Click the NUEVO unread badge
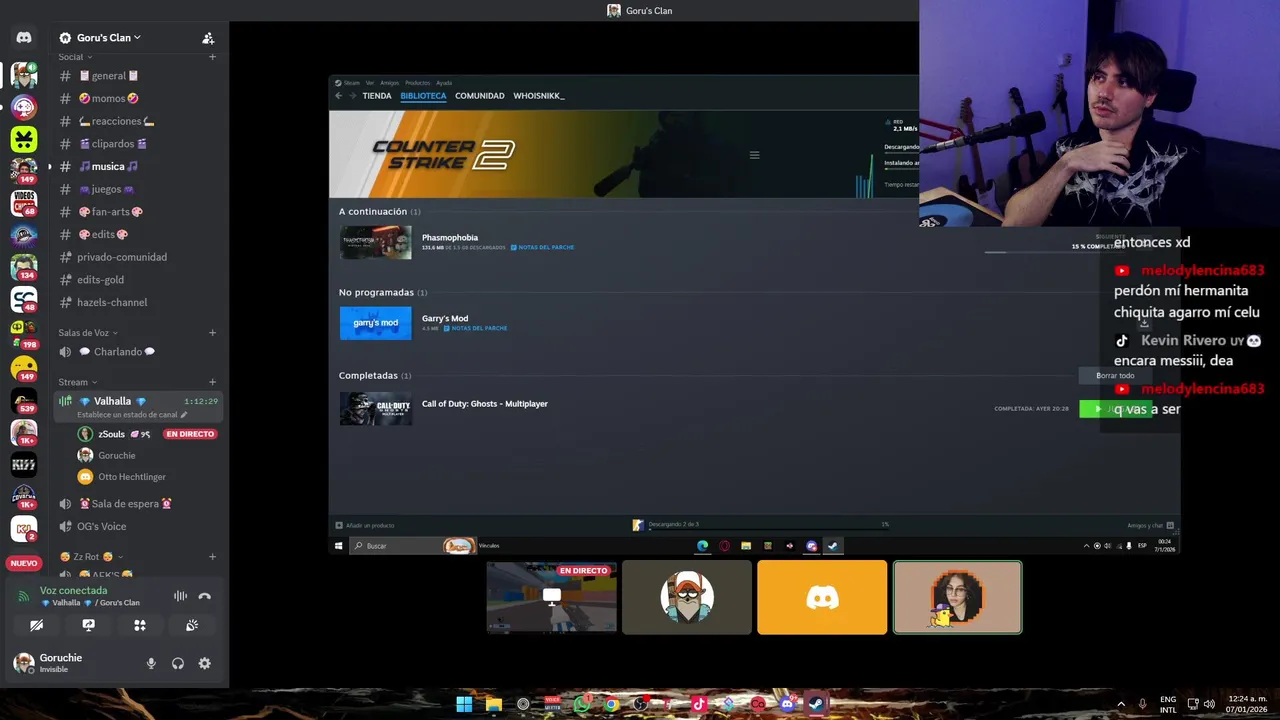Screen dimensions: 1280x720 click(x=24, y=564)
